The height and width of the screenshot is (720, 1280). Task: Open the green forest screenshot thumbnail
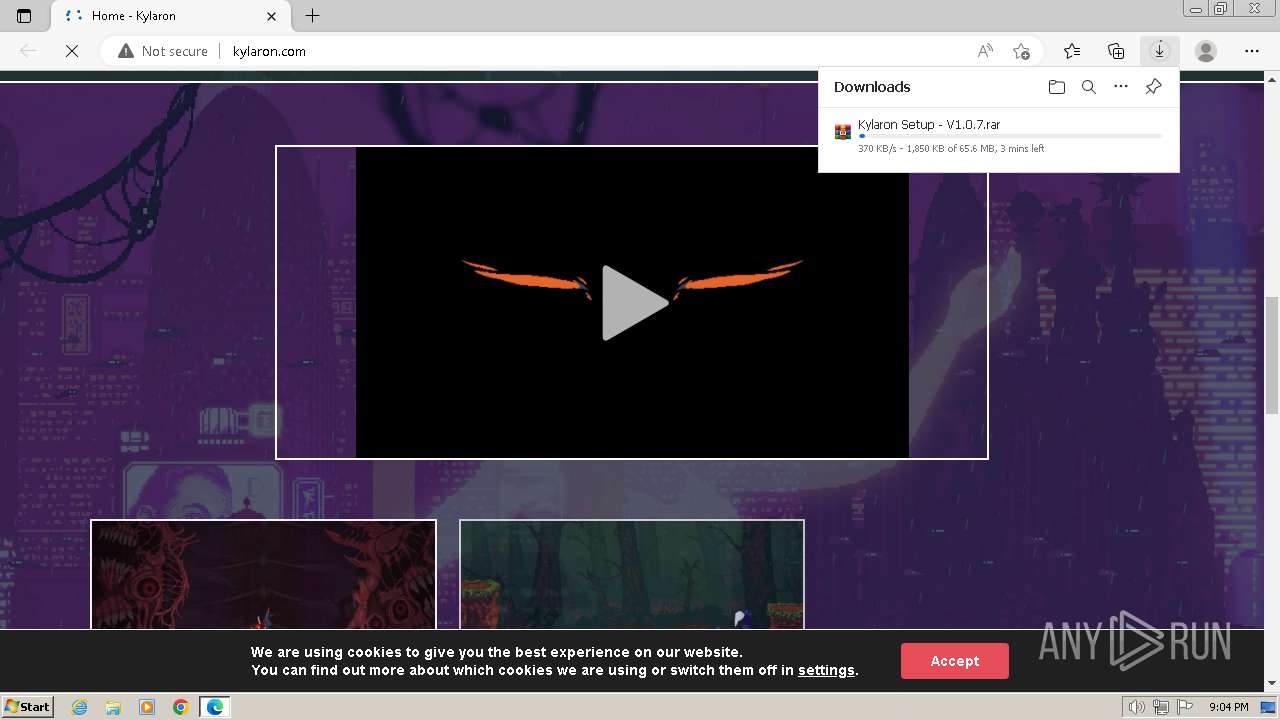click(632, 574)
